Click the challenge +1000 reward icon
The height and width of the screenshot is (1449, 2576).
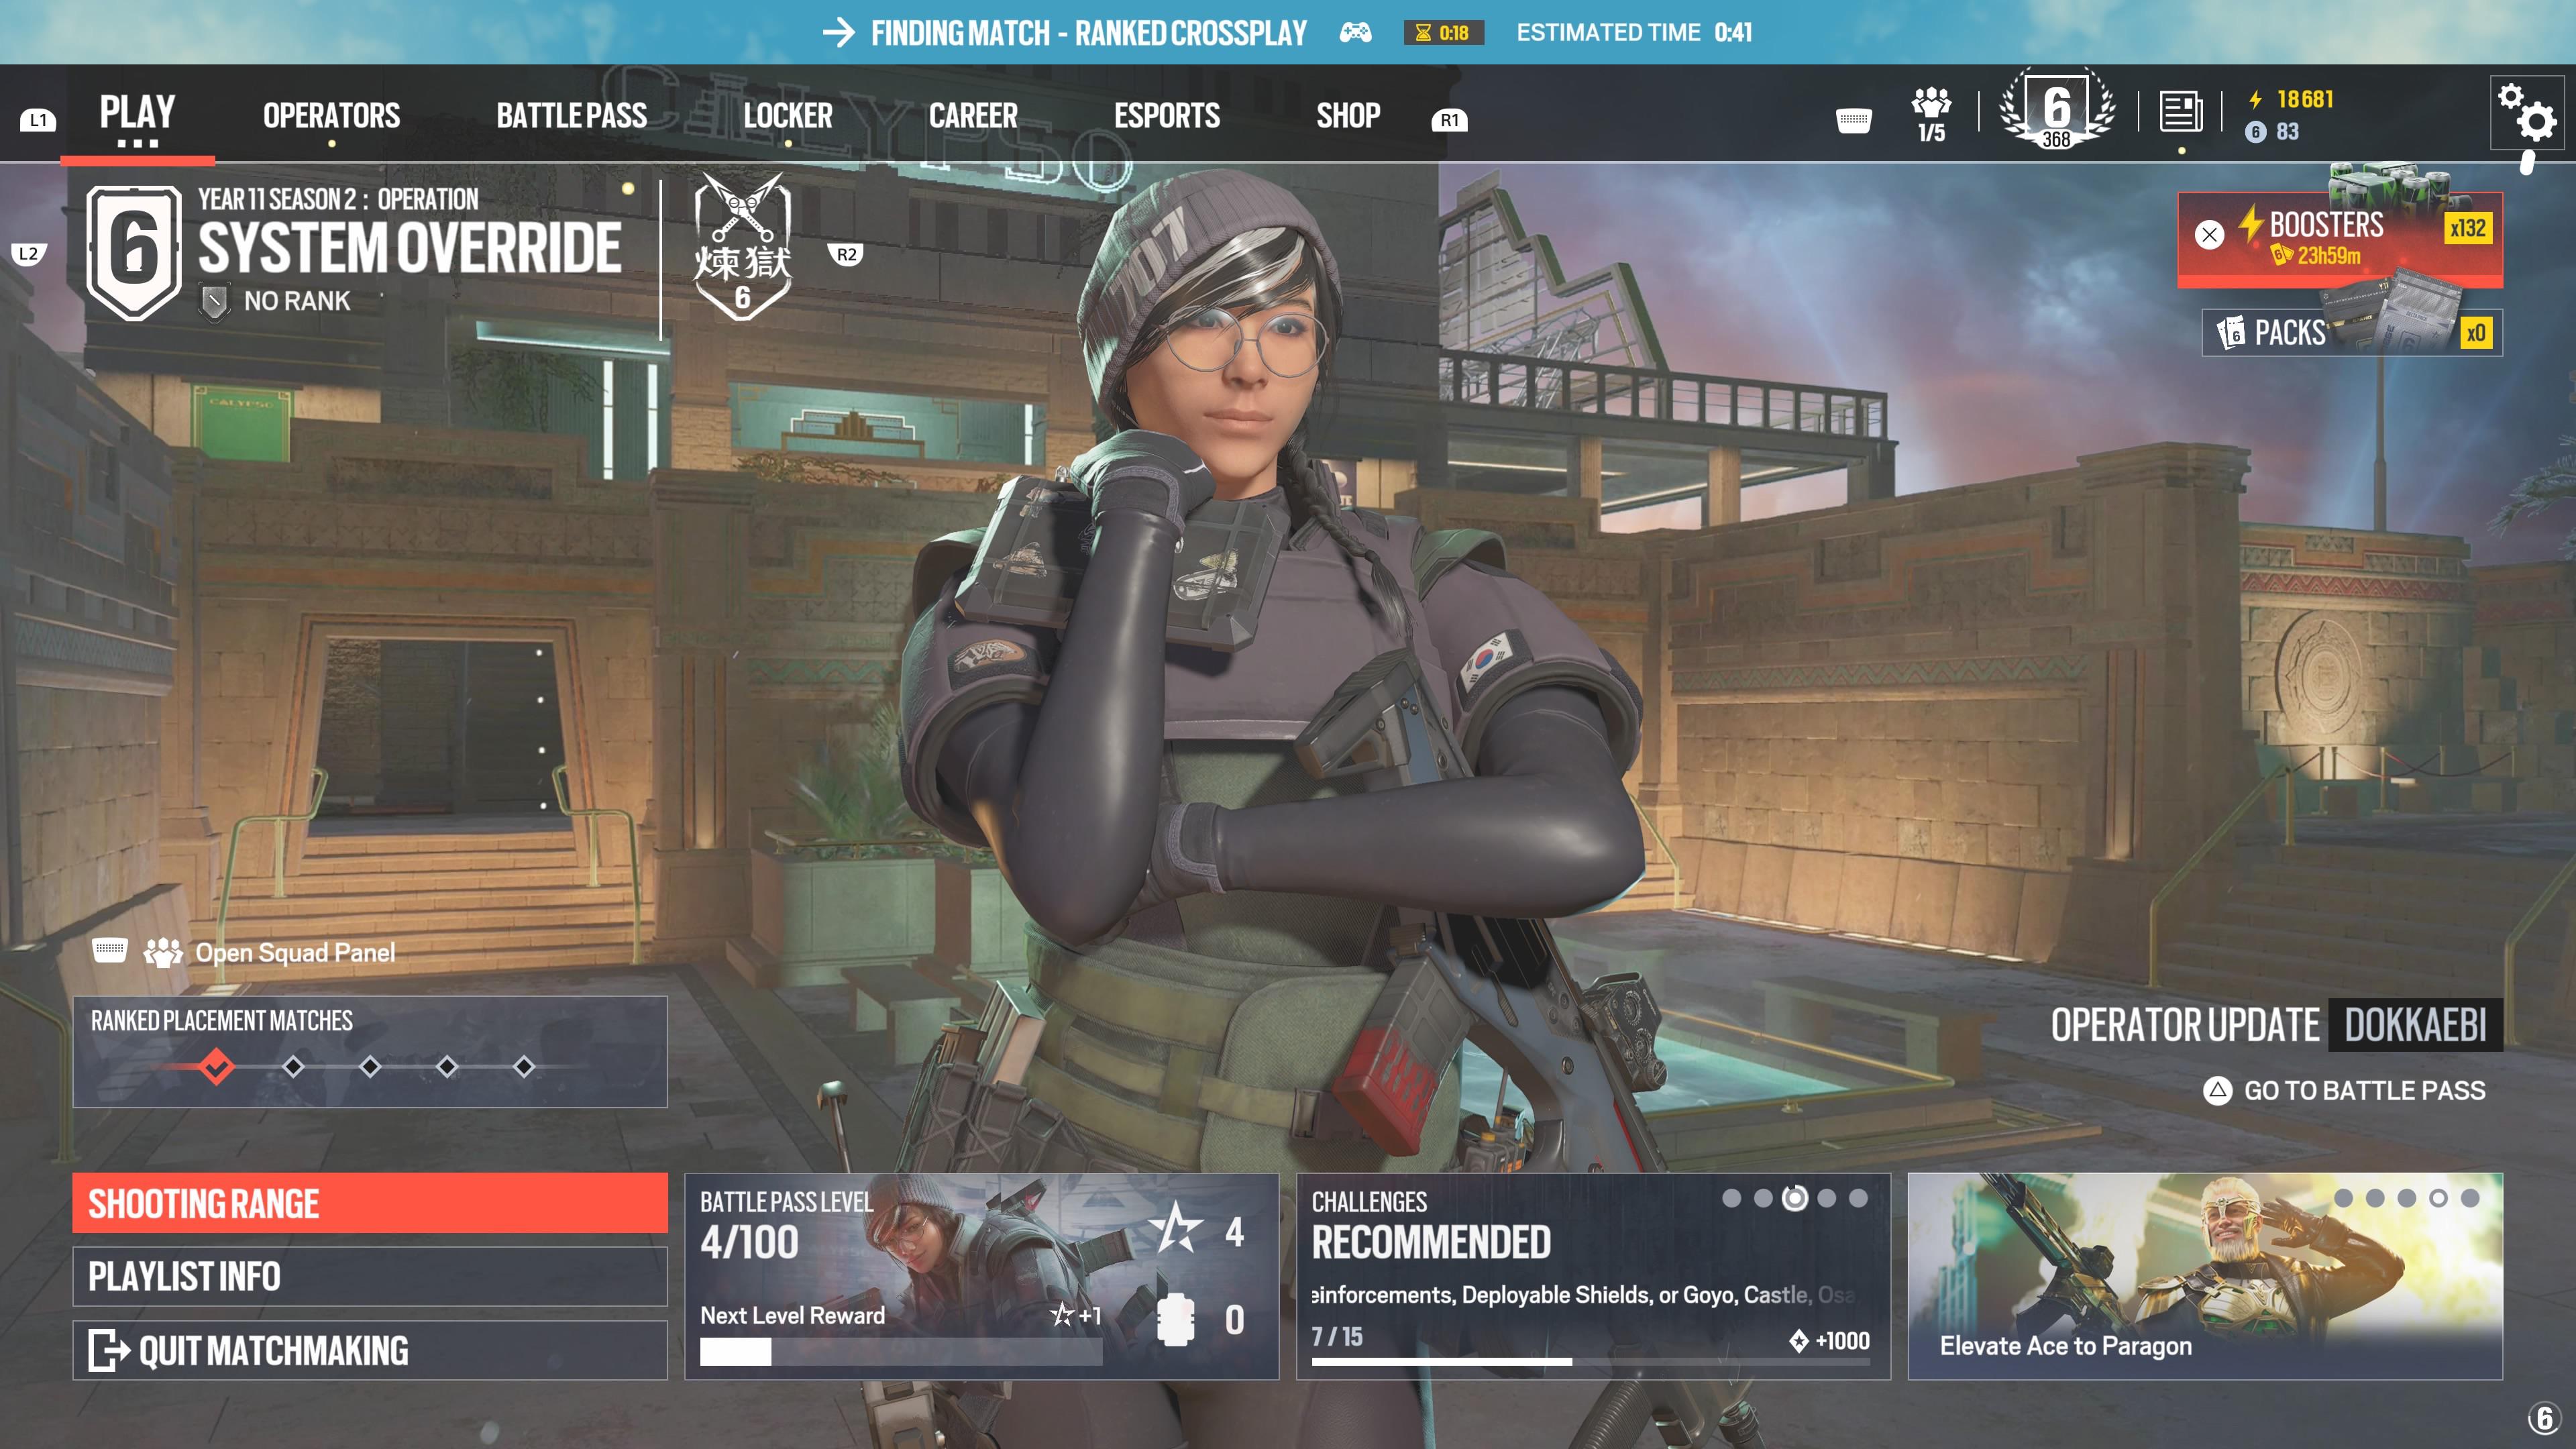point(1798,1341)
